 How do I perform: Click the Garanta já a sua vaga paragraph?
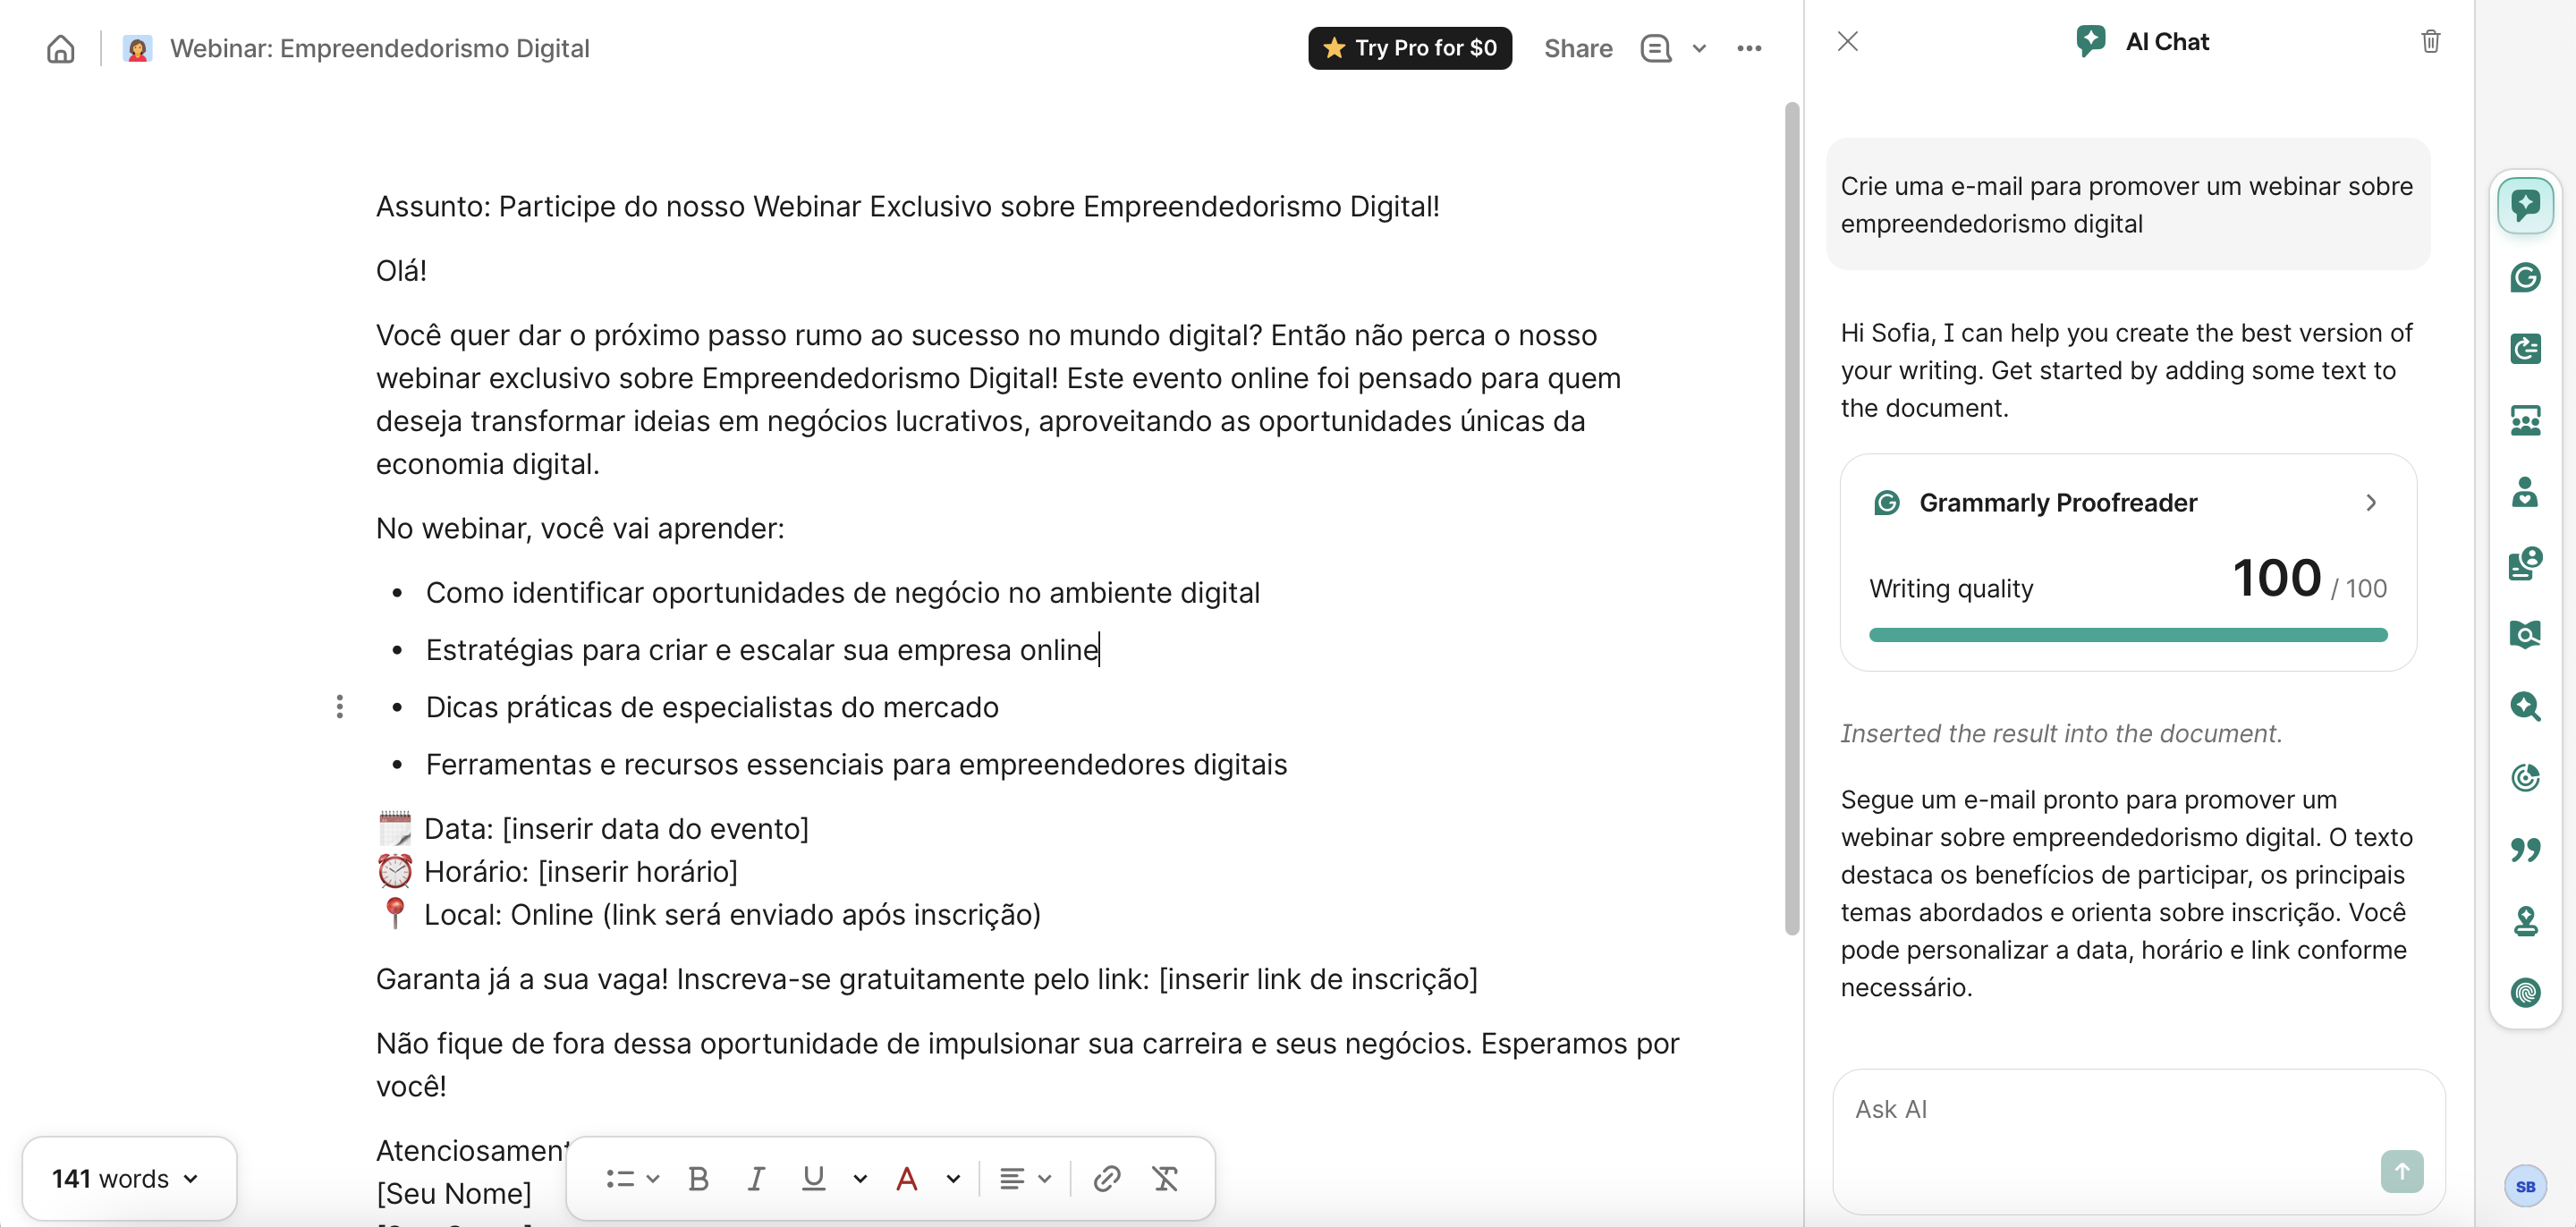point(926,979)
